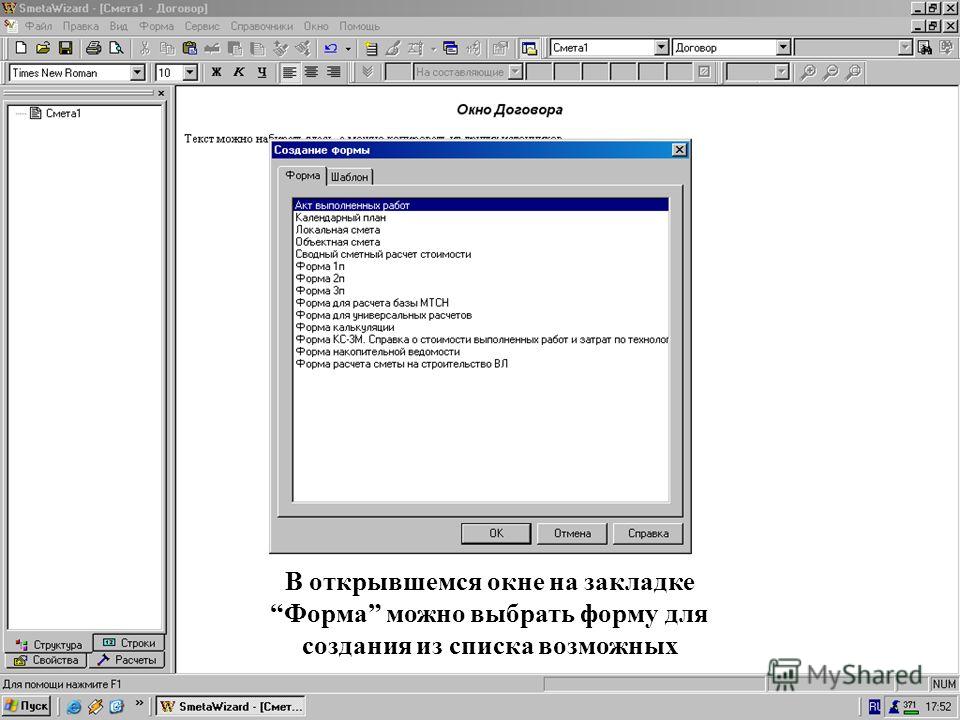Screen dimensions: 960x720
Task: Open the Справочники menu
Action: click(261, 26)
